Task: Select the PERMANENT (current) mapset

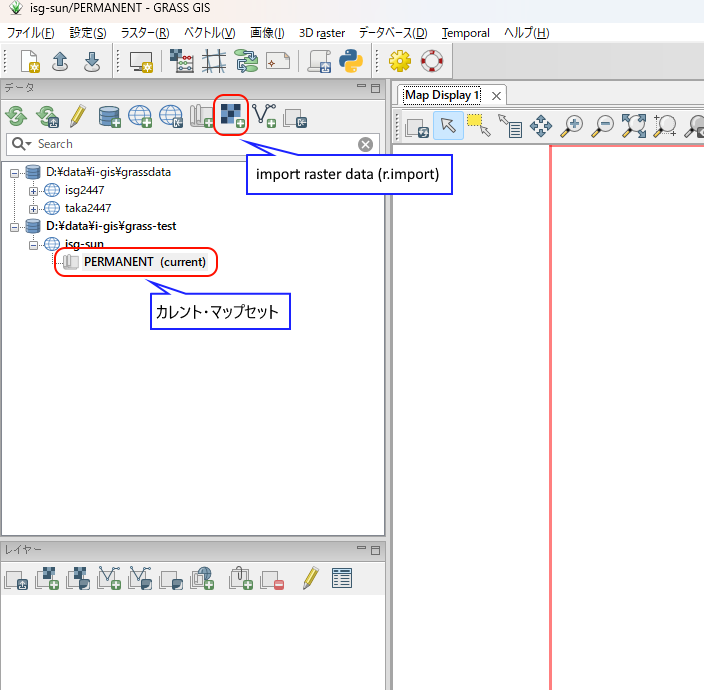Action: [x=145, y=262]
